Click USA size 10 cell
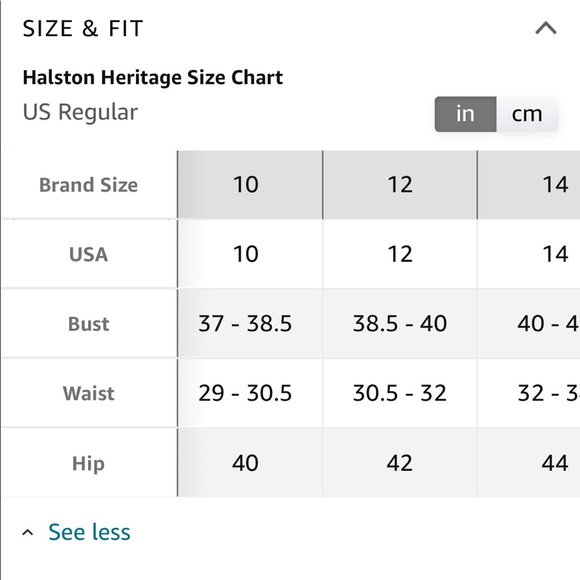The width and height of the screenshot is (580, 580). pos(250,254)
